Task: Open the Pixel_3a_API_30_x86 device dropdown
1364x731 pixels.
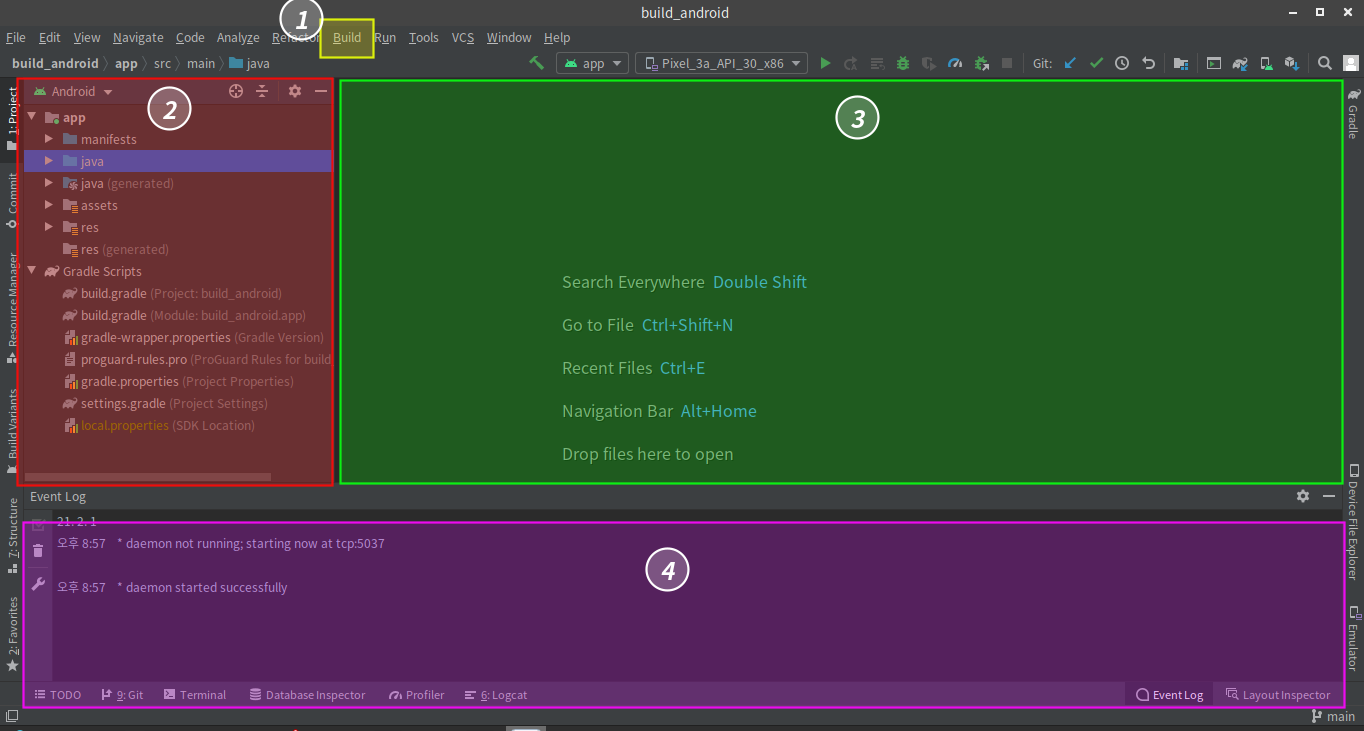Action: pyautogui.click(x=721, y=63)
